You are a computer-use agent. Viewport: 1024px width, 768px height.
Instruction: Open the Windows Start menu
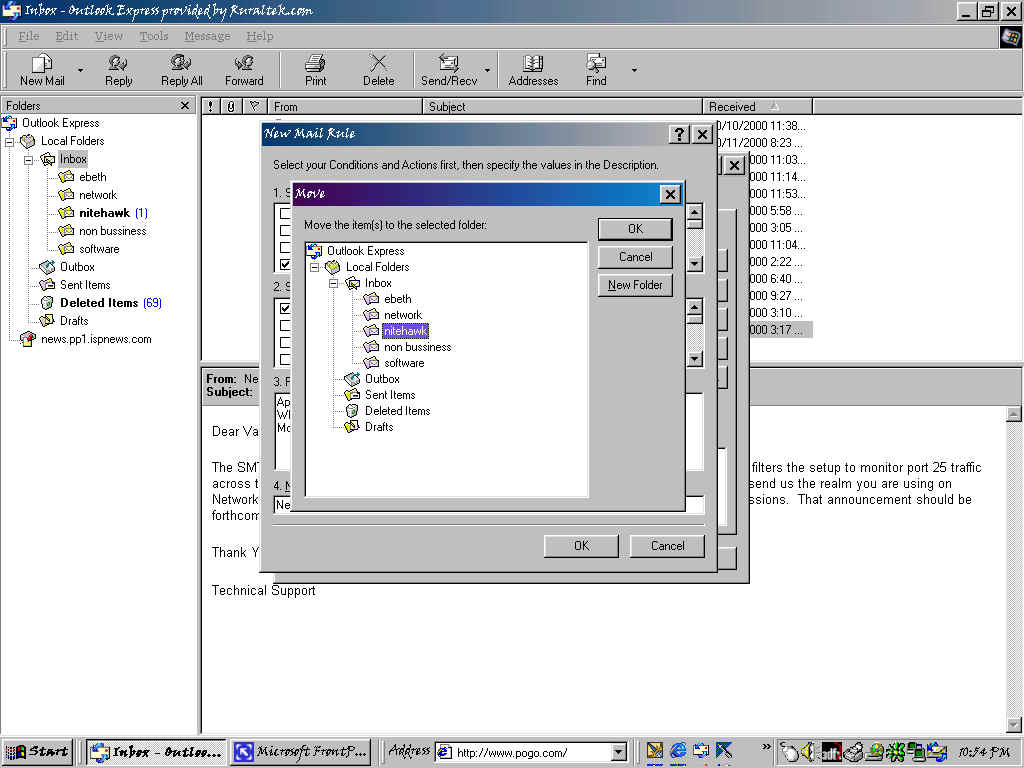point(38,752)
